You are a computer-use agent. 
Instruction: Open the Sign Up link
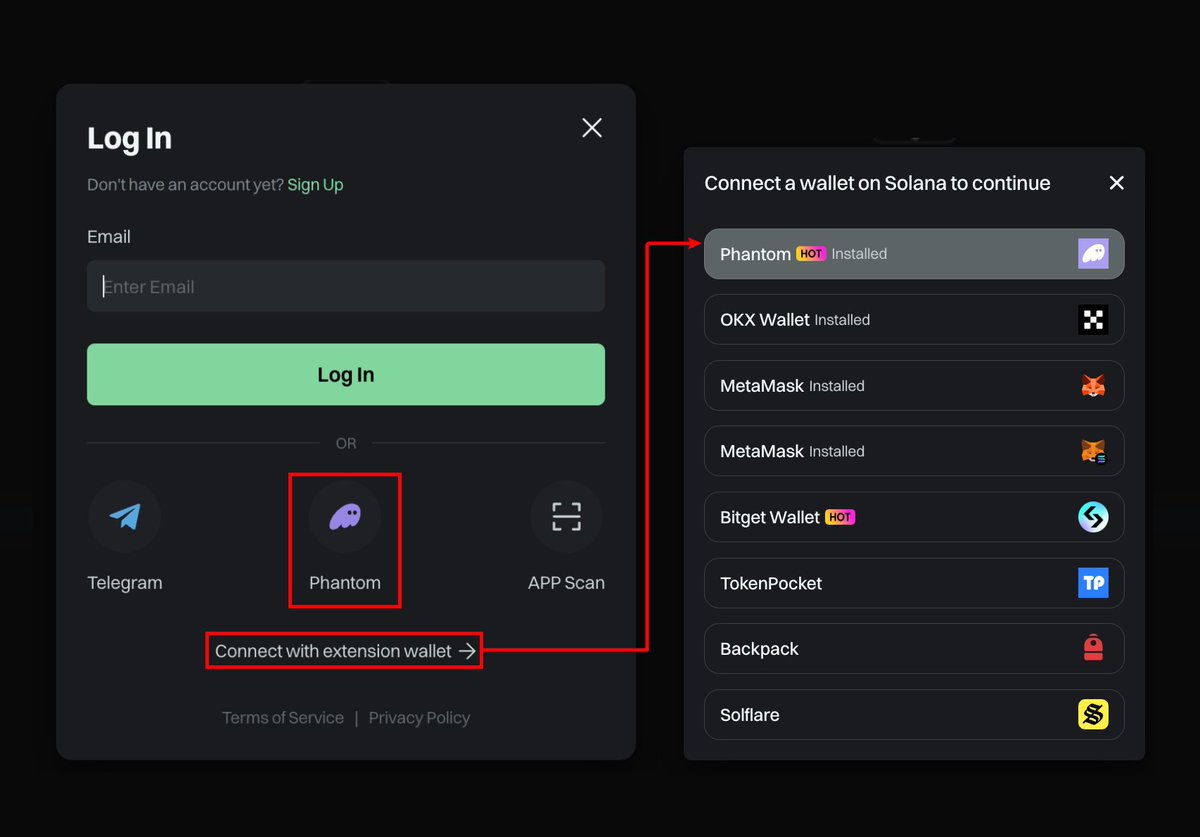point(315,185)
